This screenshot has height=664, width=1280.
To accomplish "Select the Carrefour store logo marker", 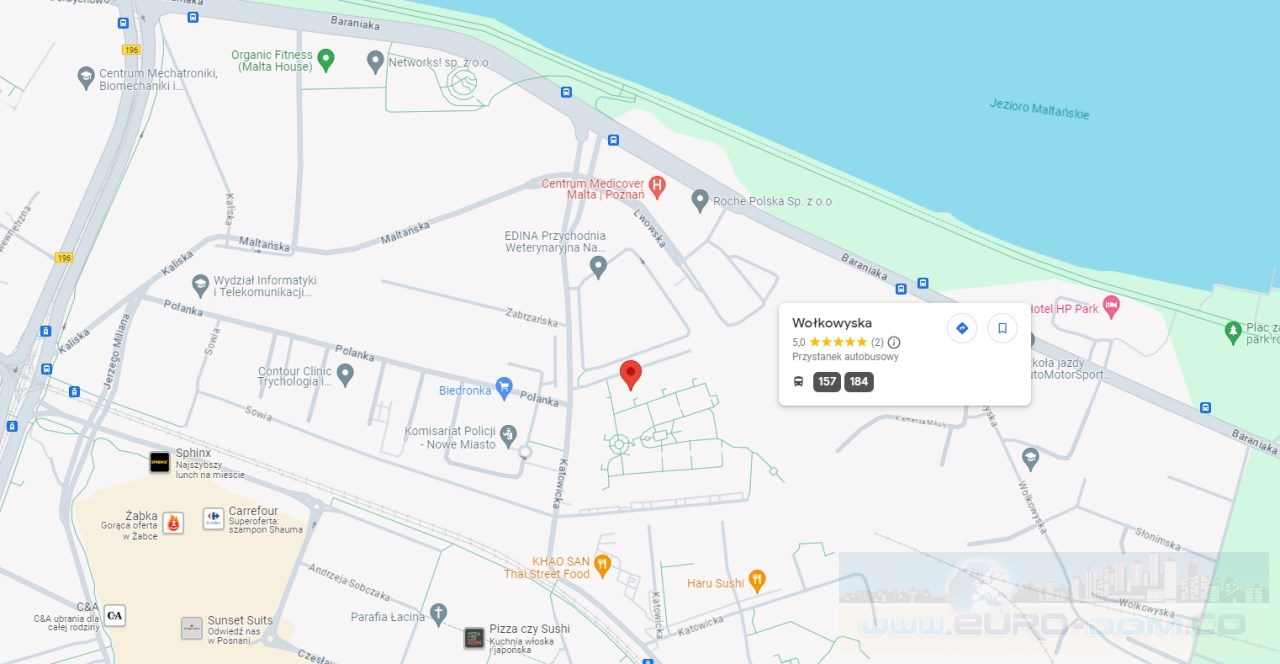I will coord(213,518).
